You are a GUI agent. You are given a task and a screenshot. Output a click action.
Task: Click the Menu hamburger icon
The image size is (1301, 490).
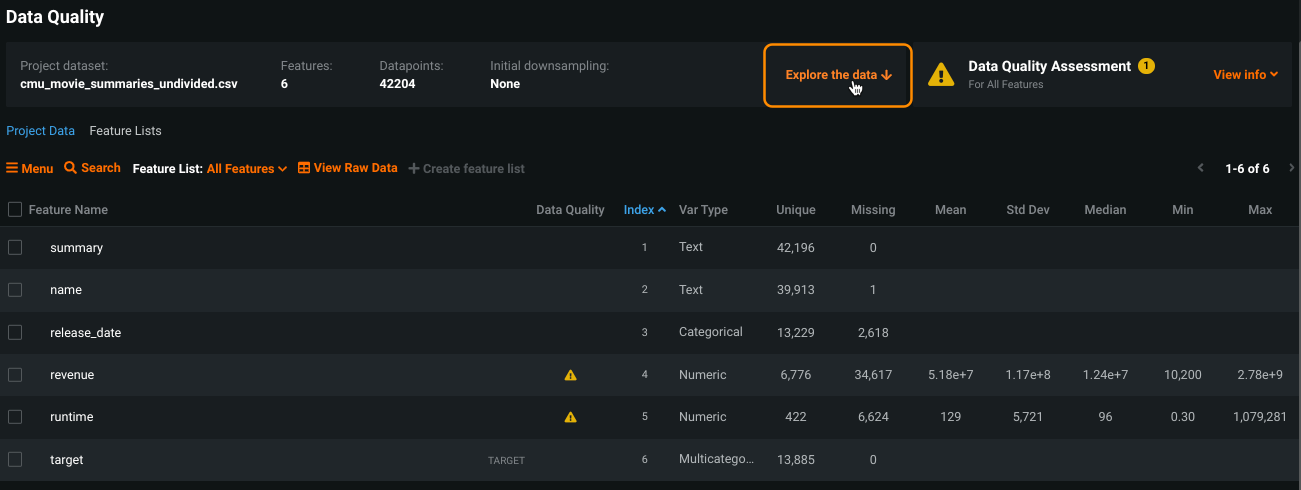[x=12, y=169]
